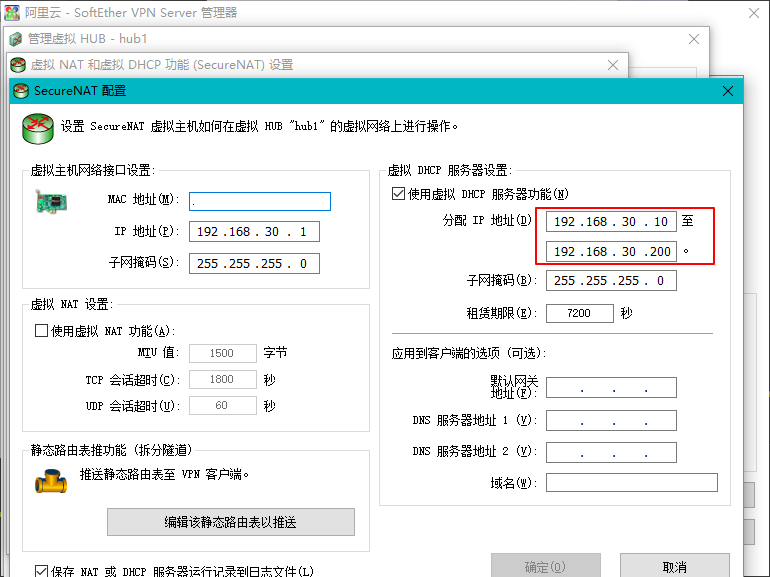Click UDP session timeout field 60

pyautogui.click(x=223, y=405)
